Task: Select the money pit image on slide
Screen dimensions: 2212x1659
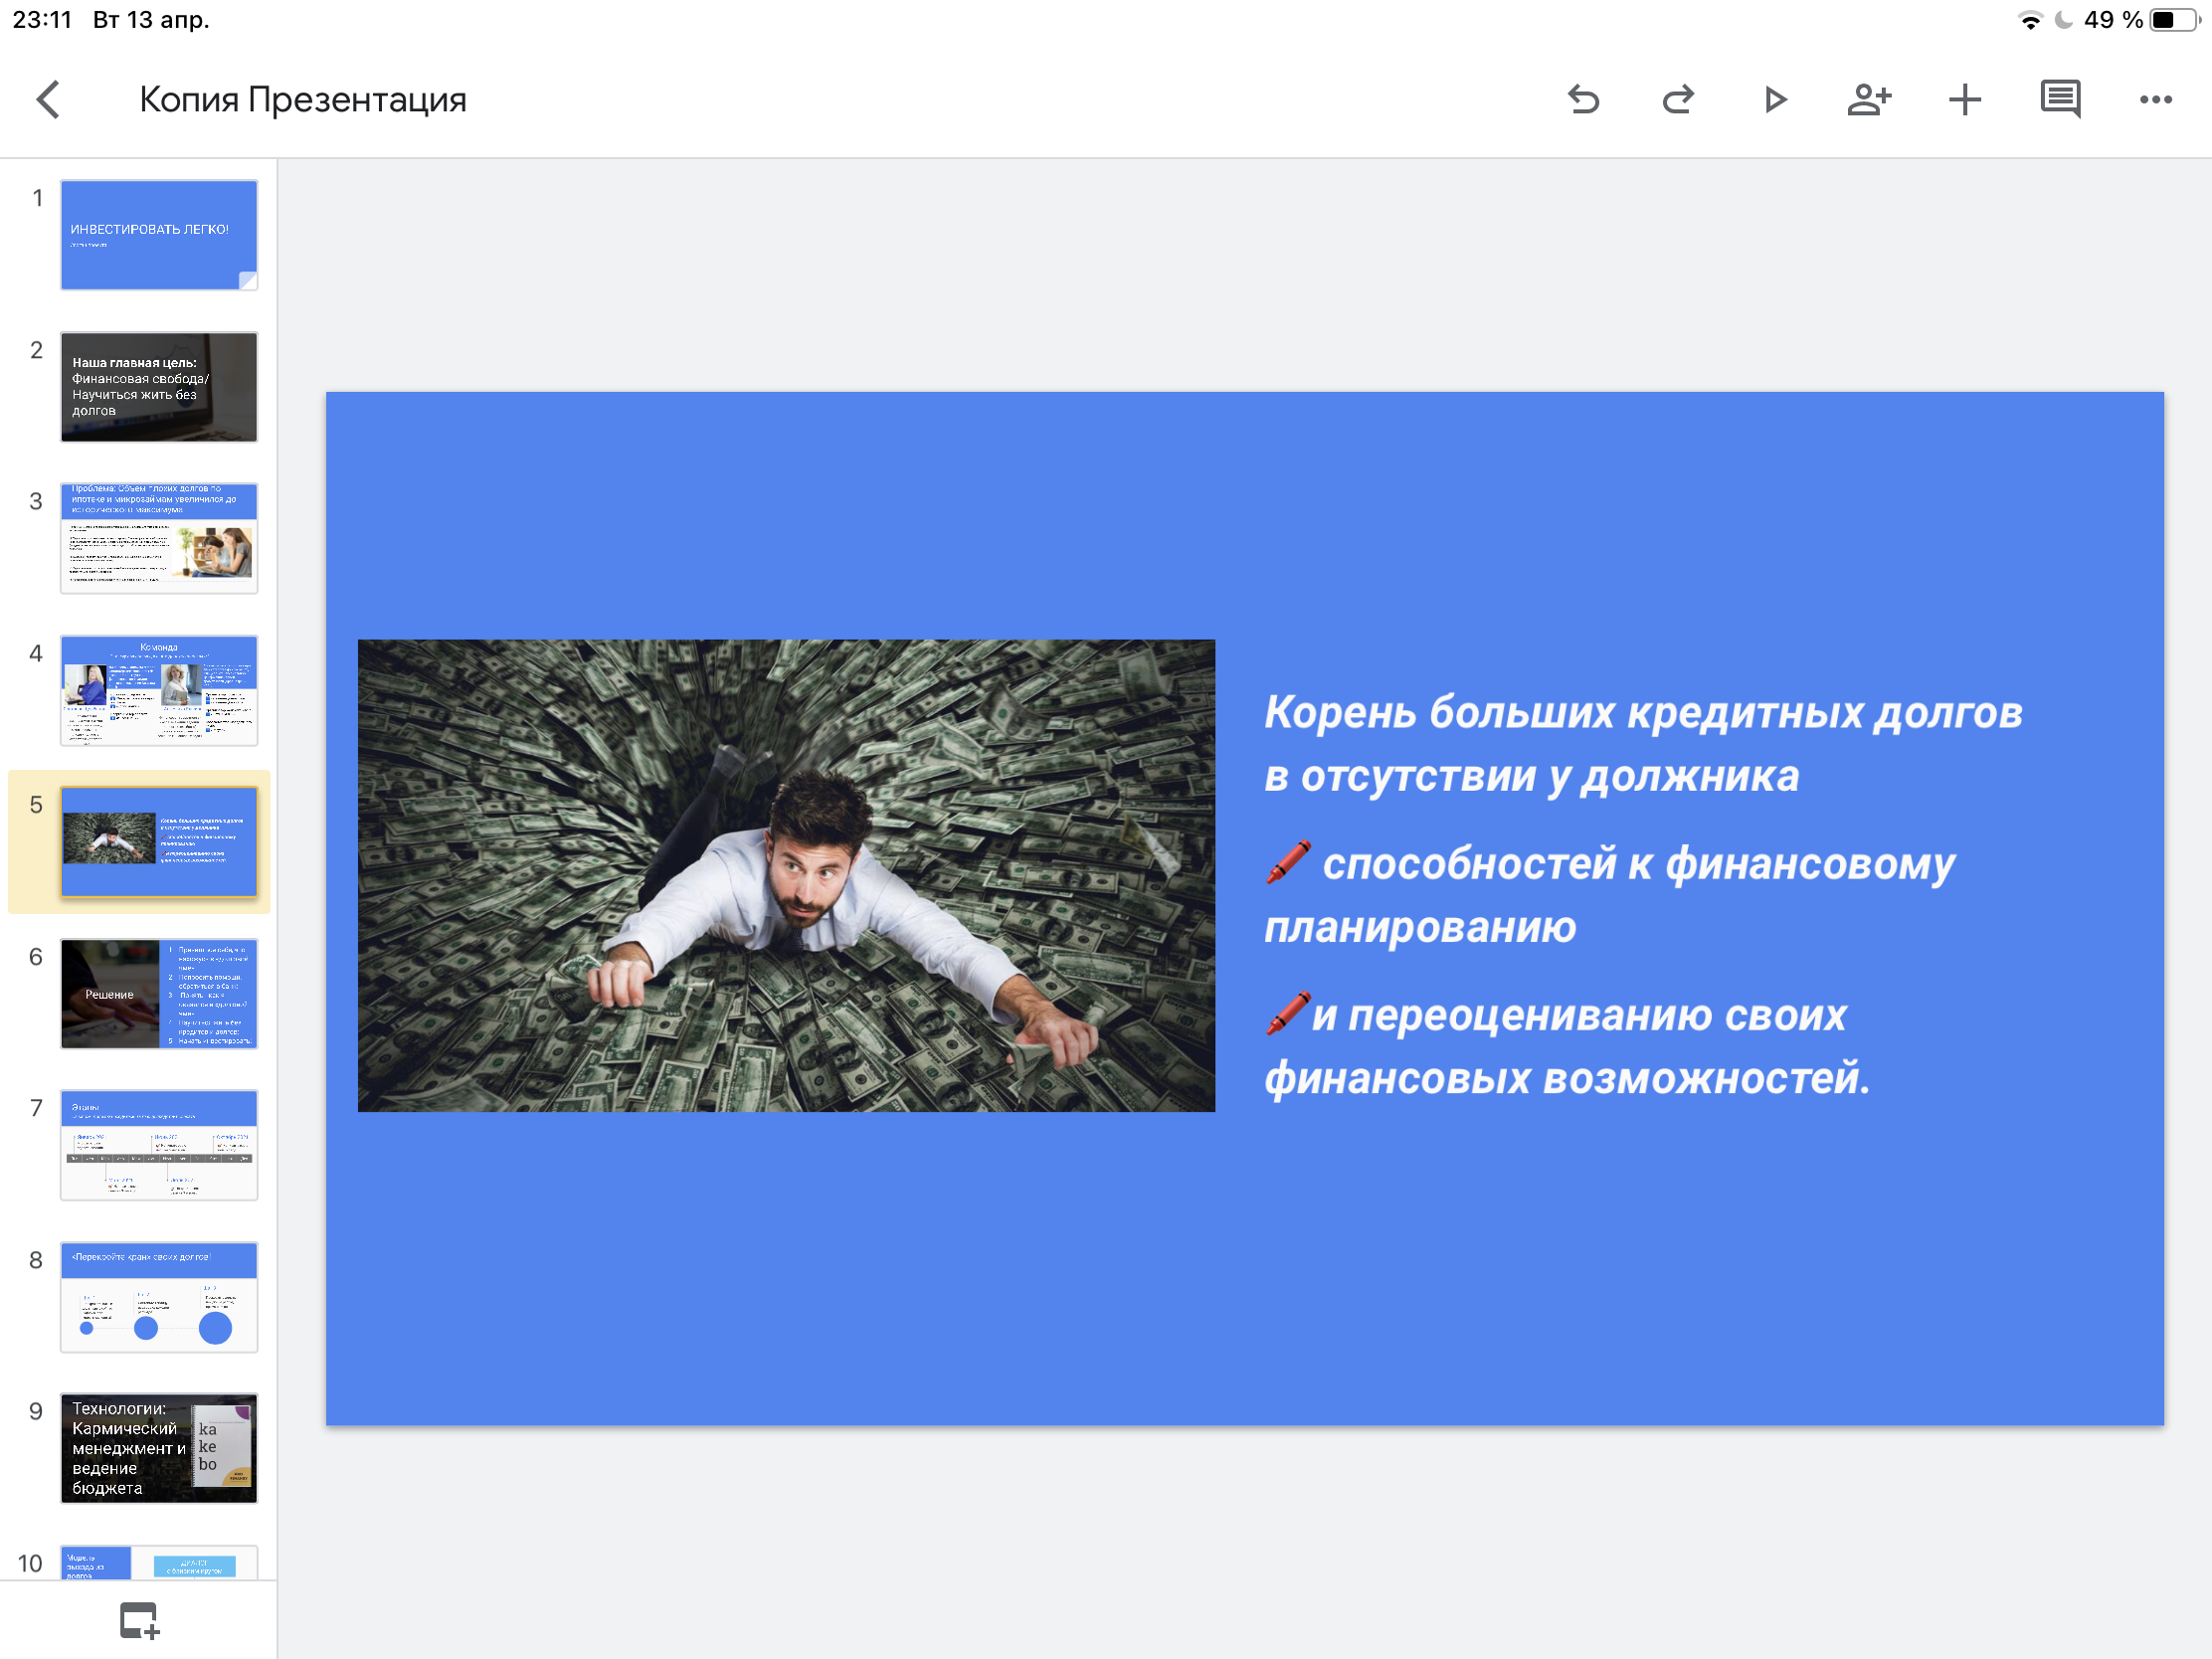Action: tap(786, 875)
